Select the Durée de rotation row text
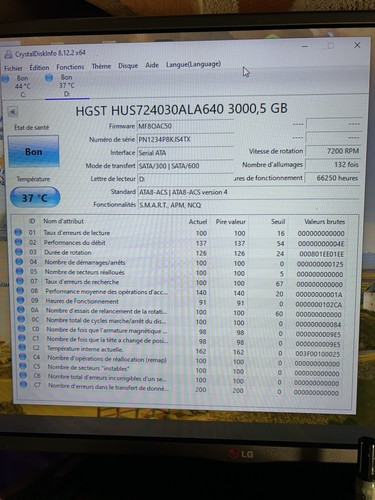This screenshot has width=375, height=500. coord(68,253)
